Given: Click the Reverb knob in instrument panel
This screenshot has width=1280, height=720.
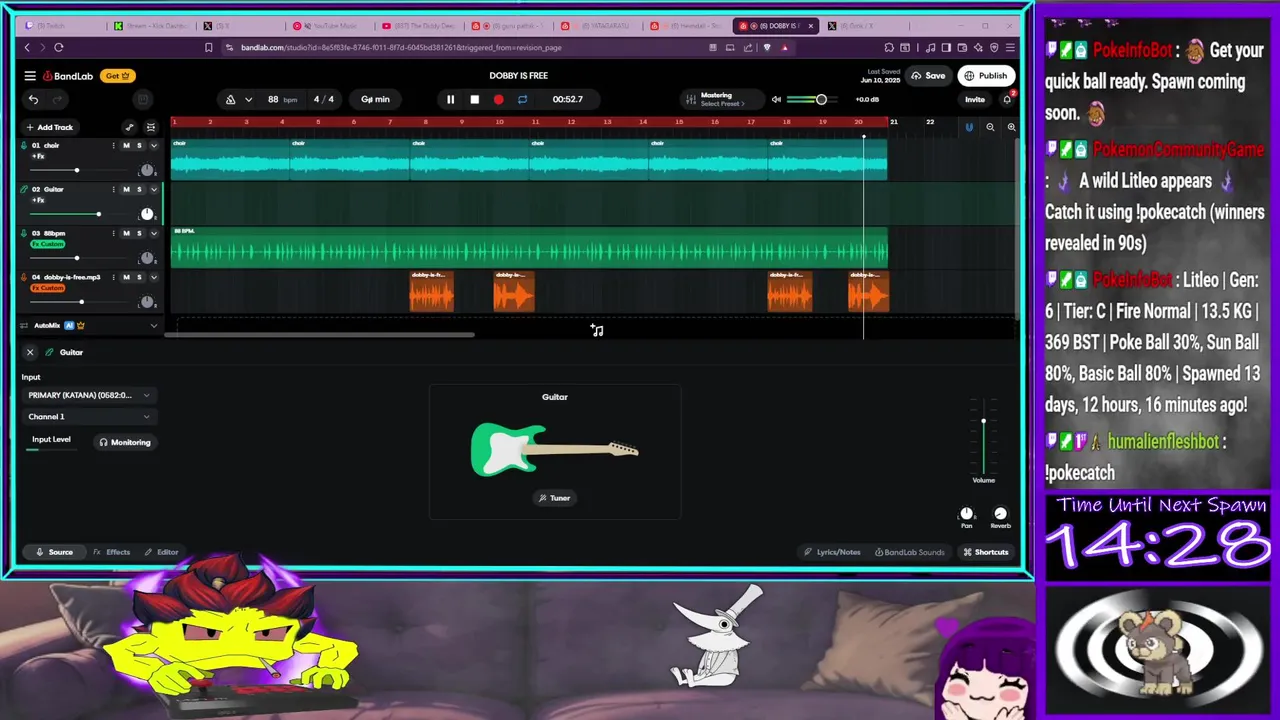Looking at the screenshot, I should [1000, 514].
